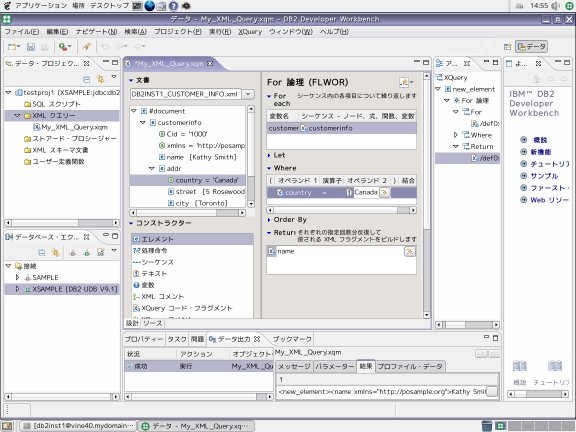Open the Web リソー link in welcome panel
Viewport: 576px width, 432px height.
point(550,200)
